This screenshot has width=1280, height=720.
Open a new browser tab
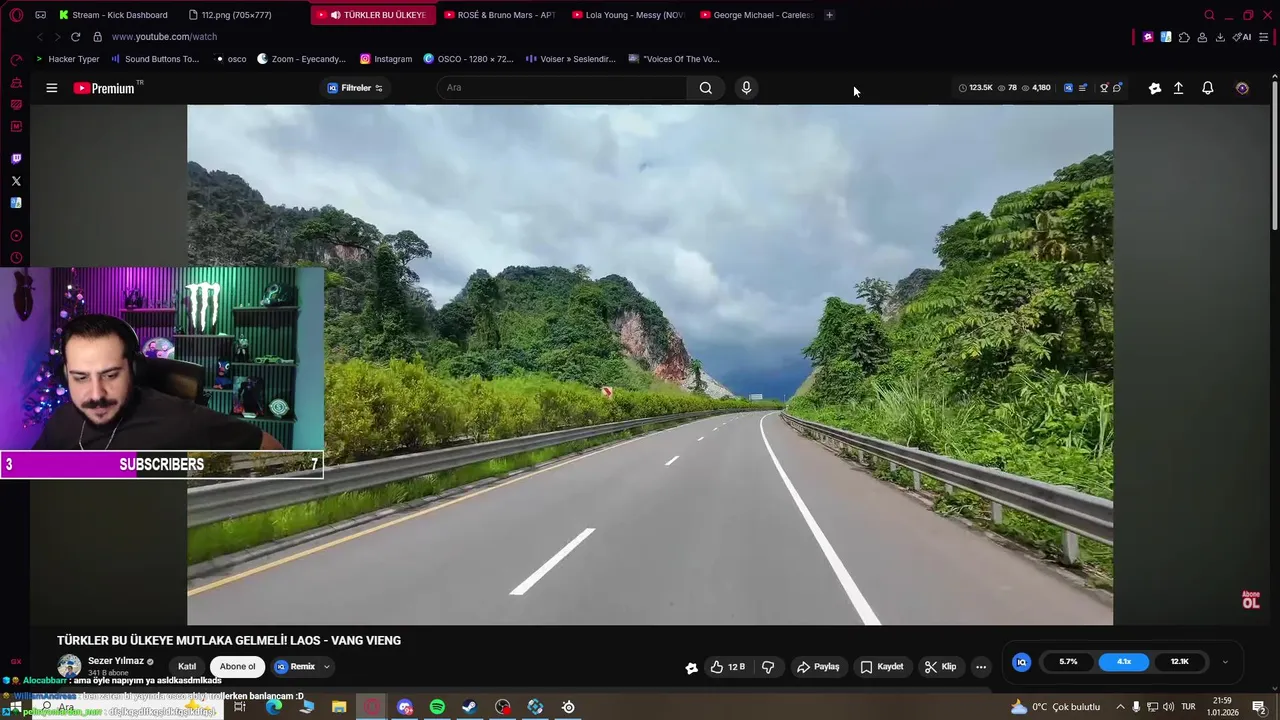[x=829, y=15]
